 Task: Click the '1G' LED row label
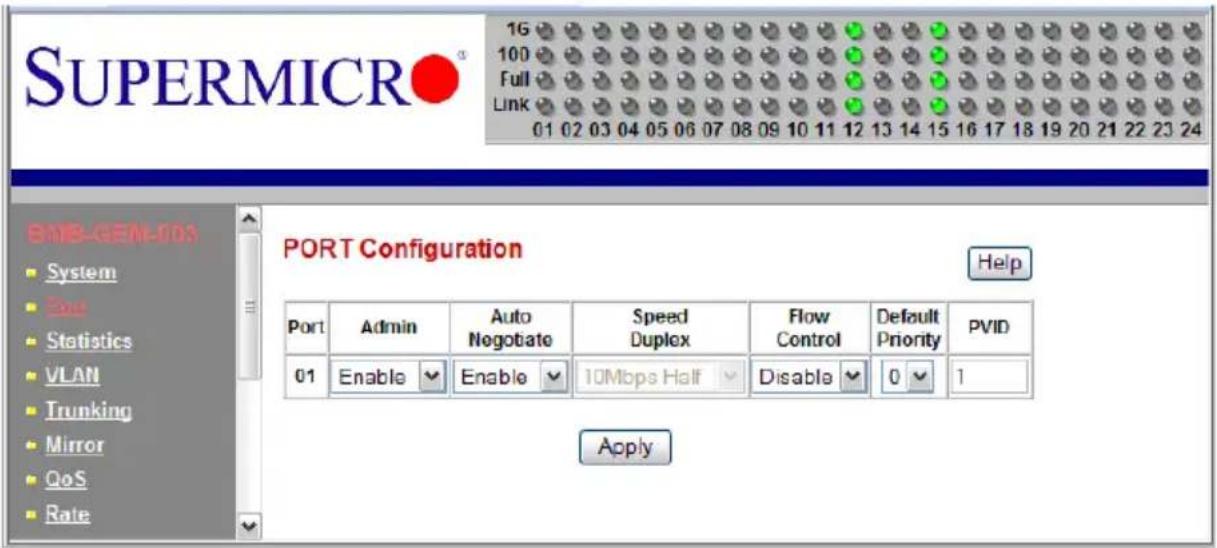(x=520, y=30)
